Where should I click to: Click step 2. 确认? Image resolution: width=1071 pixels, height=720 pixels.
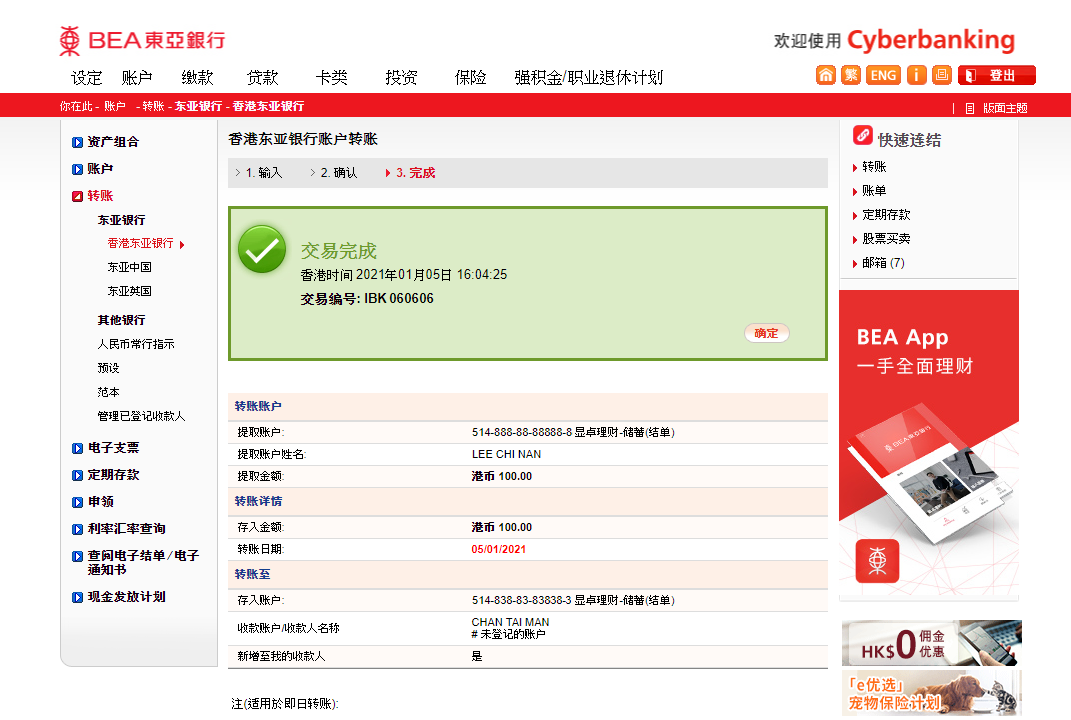point(339,173)
